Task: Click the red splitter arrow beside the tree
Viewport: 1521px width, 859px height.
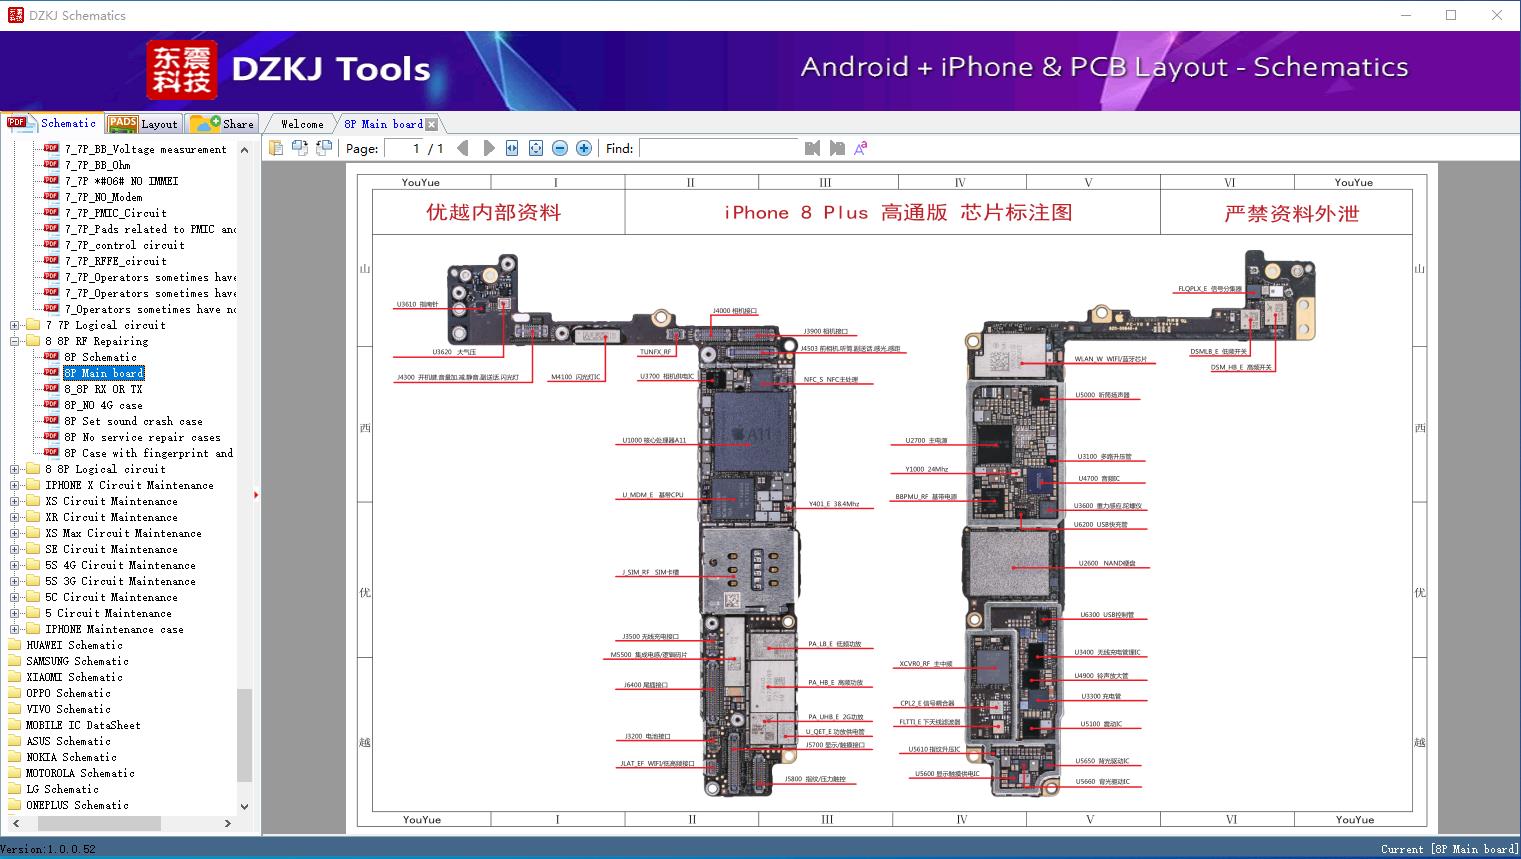Action: [x=256, y=494]
